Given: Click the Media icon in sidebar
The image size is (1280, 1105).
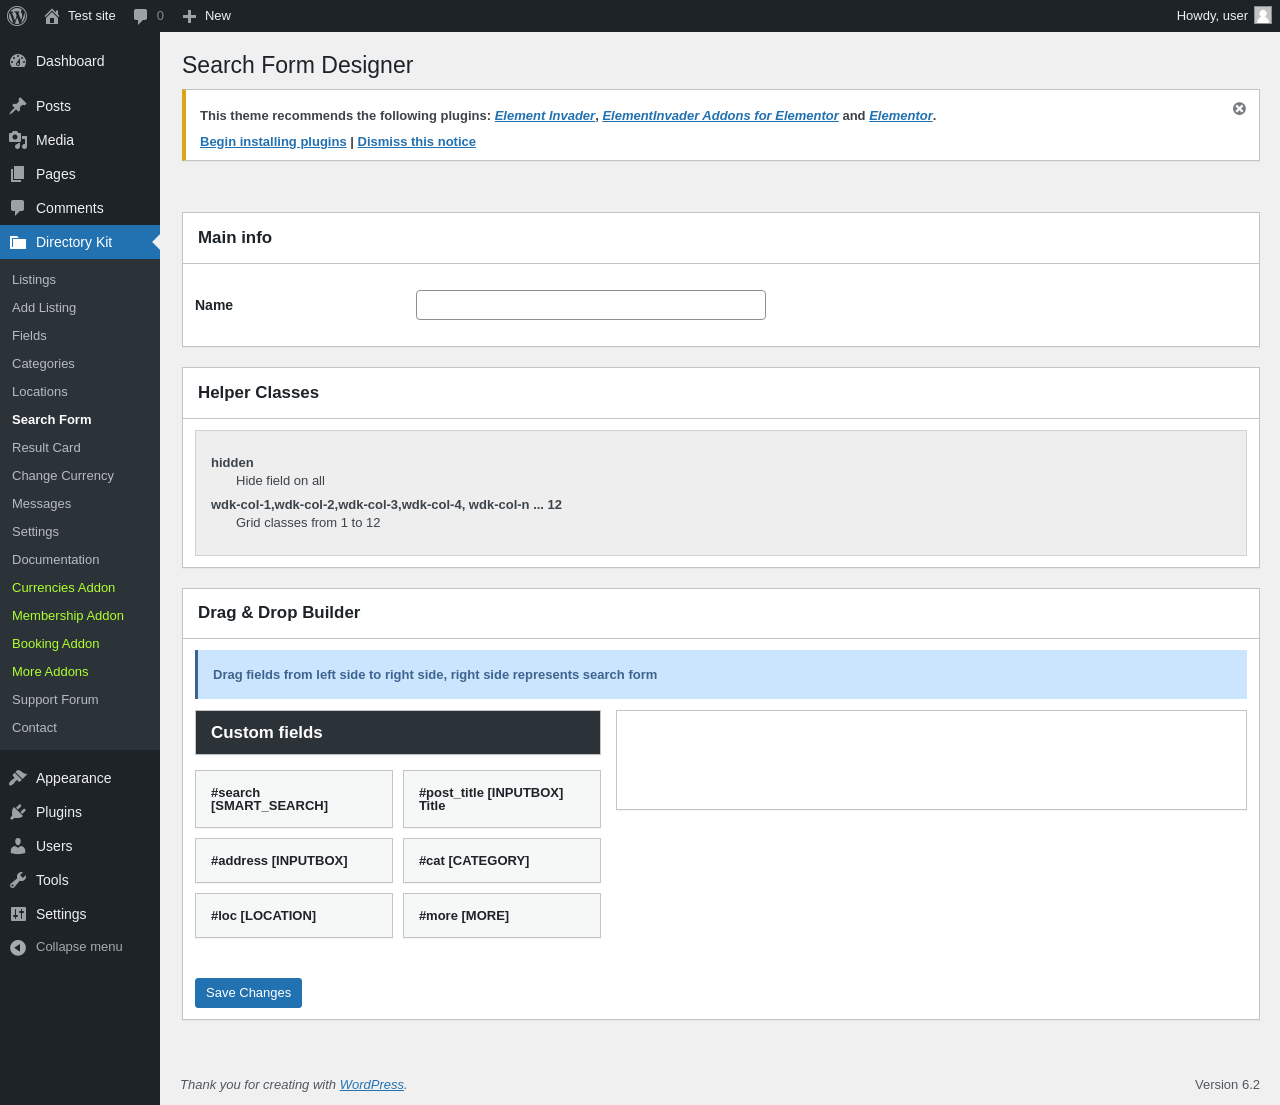Looking at the screenshot, I should point(18,140).
